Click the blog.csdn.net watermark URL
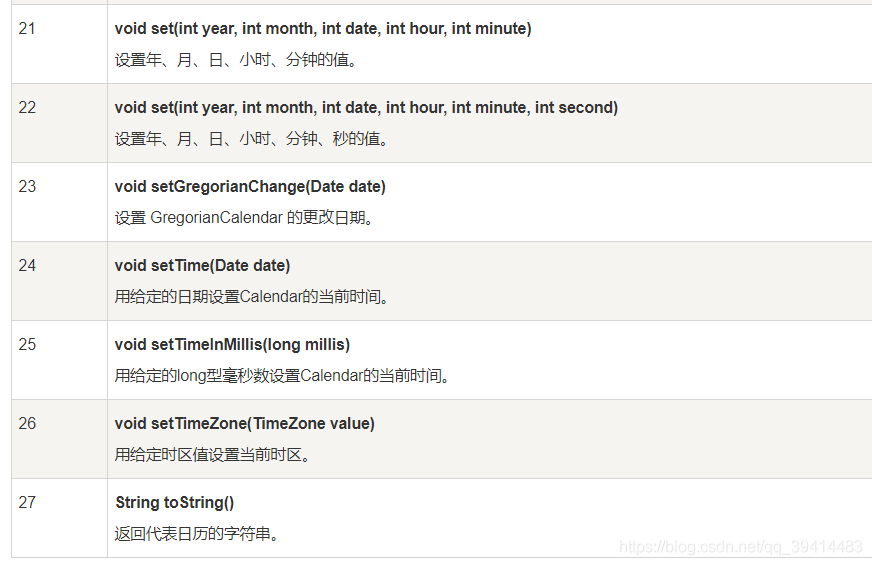 741,547
